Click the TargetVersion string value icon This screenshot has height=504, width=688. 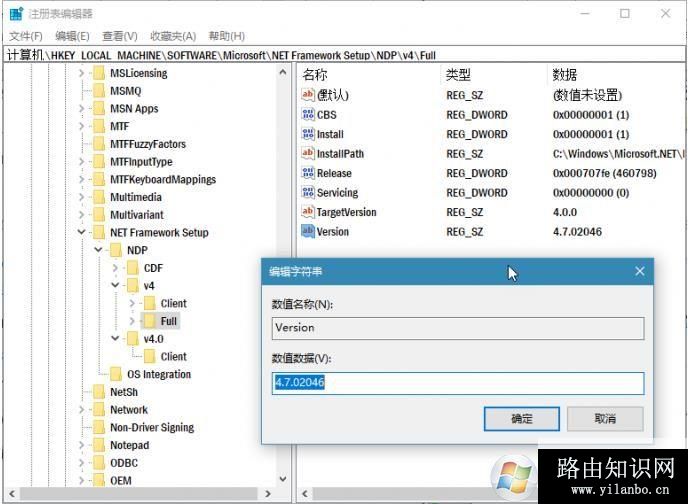(308, 212)
